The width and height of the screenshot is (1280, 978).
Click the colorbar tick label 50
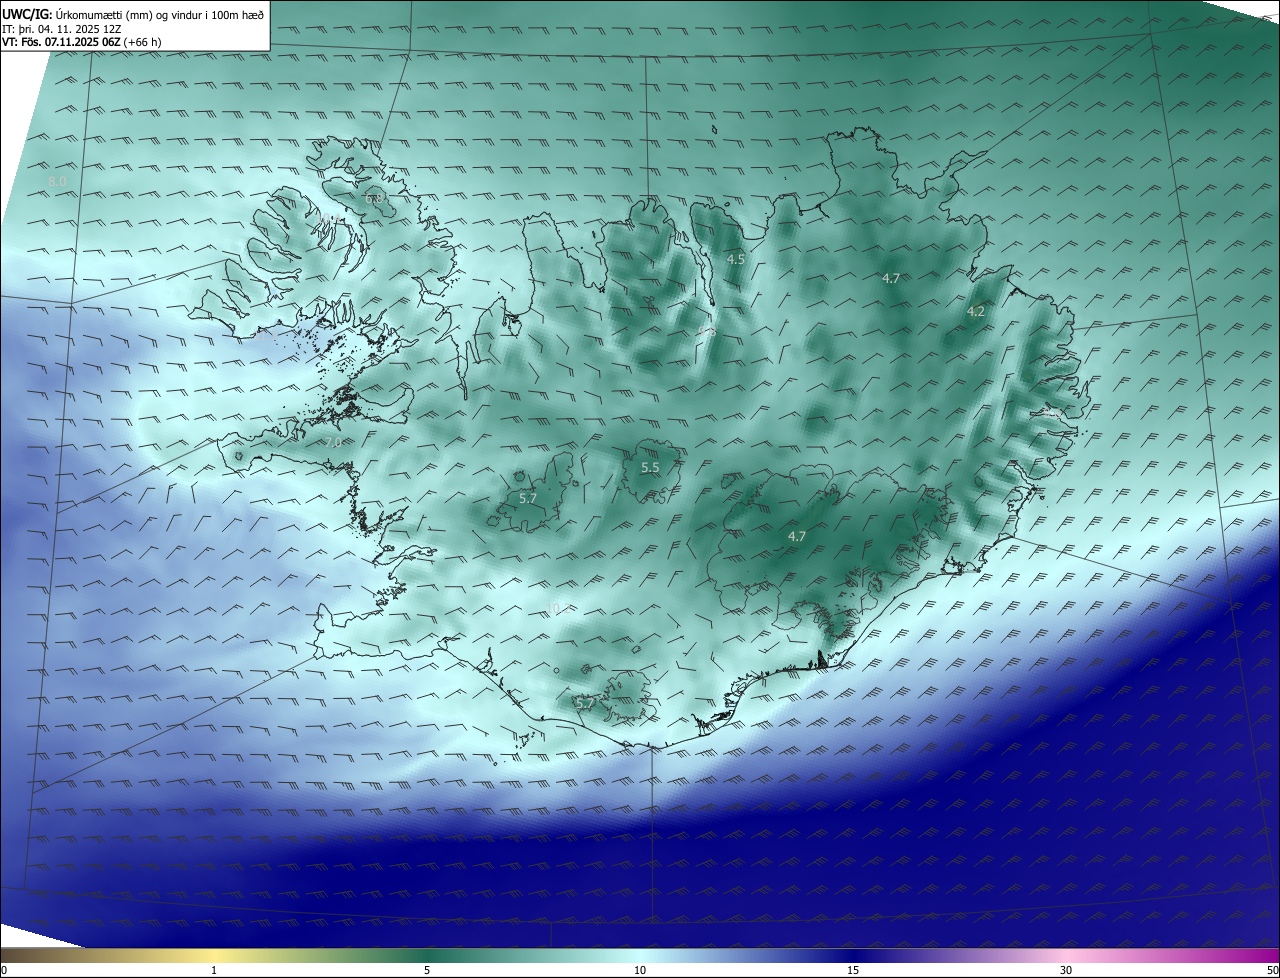[1272, 970]
